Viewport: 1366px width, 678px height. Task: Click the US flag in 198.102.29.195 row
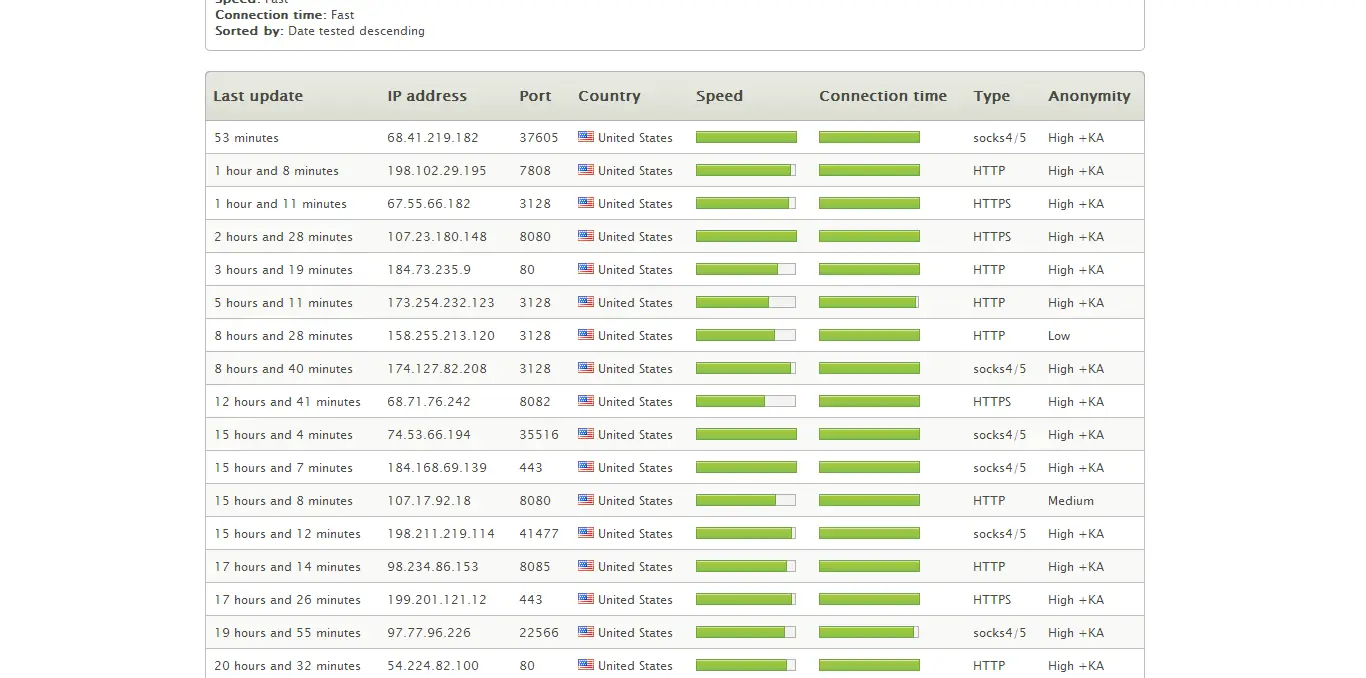click(586, 170)
